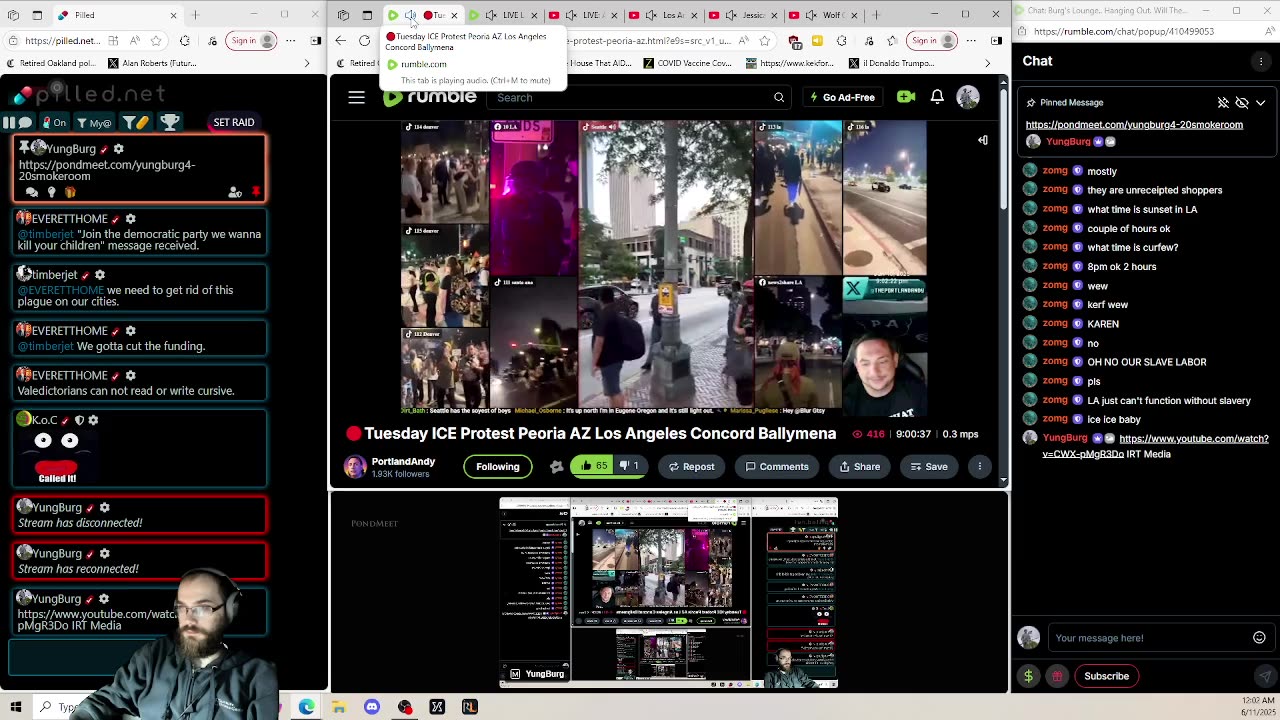
Task: Open gear on timberjet's message
Action: pos(100,275)
